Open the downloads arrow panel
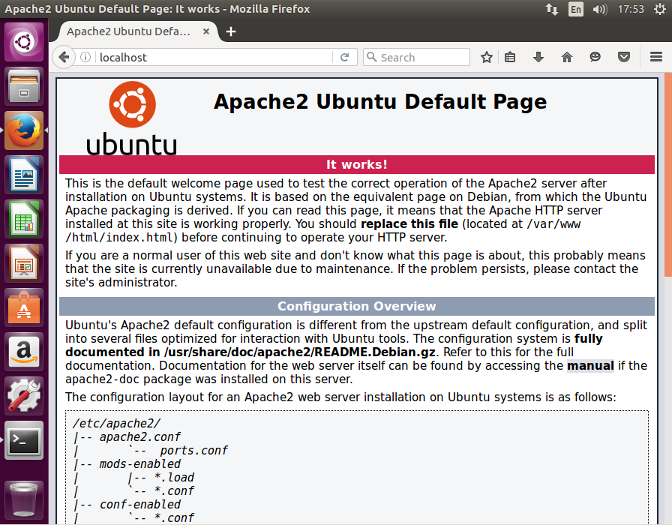Viewport: 672px width, 525px height. tap(538, 57)
